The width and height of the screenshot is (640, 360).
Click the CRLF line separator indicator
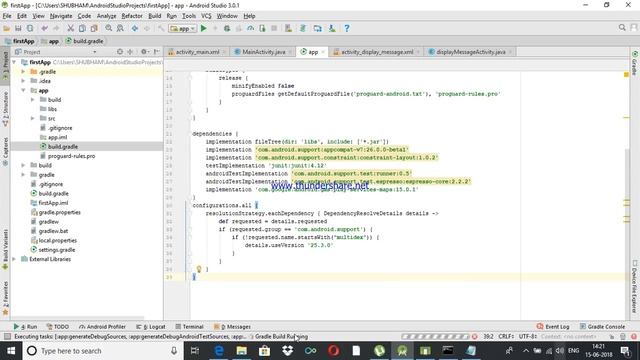[506, 337]
